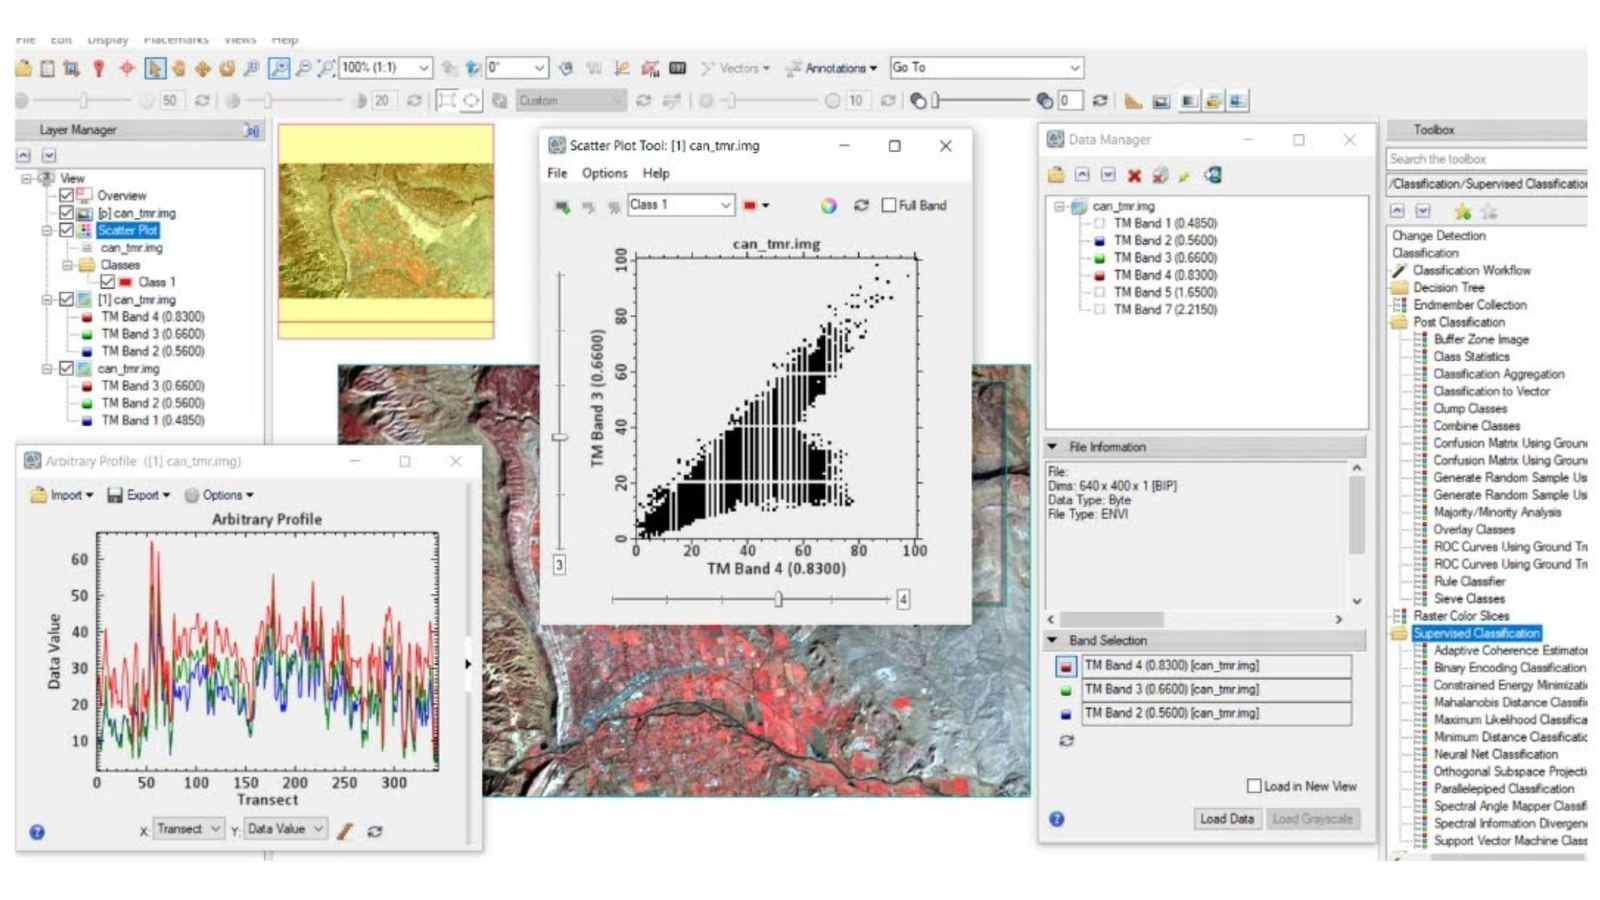Open Scatter Plot Tool File menu
This screenshot has height=900, width=1600.
[x=557, y=173]
